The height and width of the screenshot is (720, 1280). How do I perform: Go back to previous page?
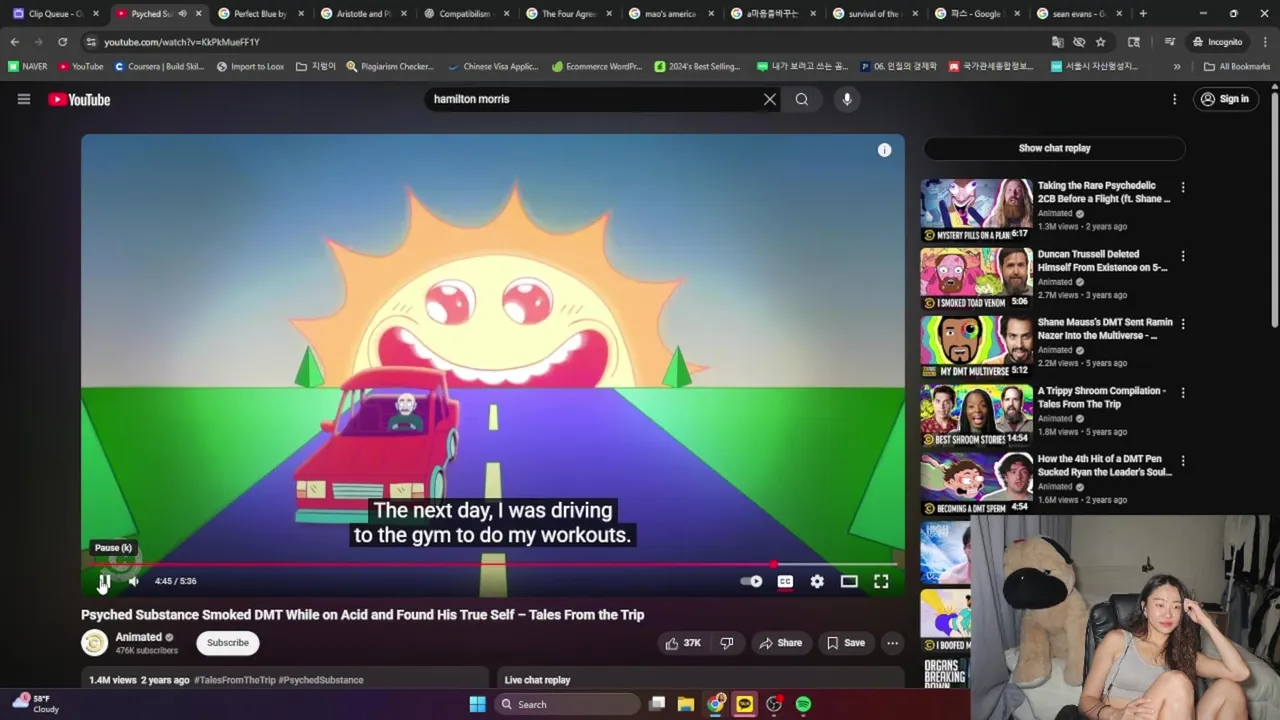(x=15, y=42)
